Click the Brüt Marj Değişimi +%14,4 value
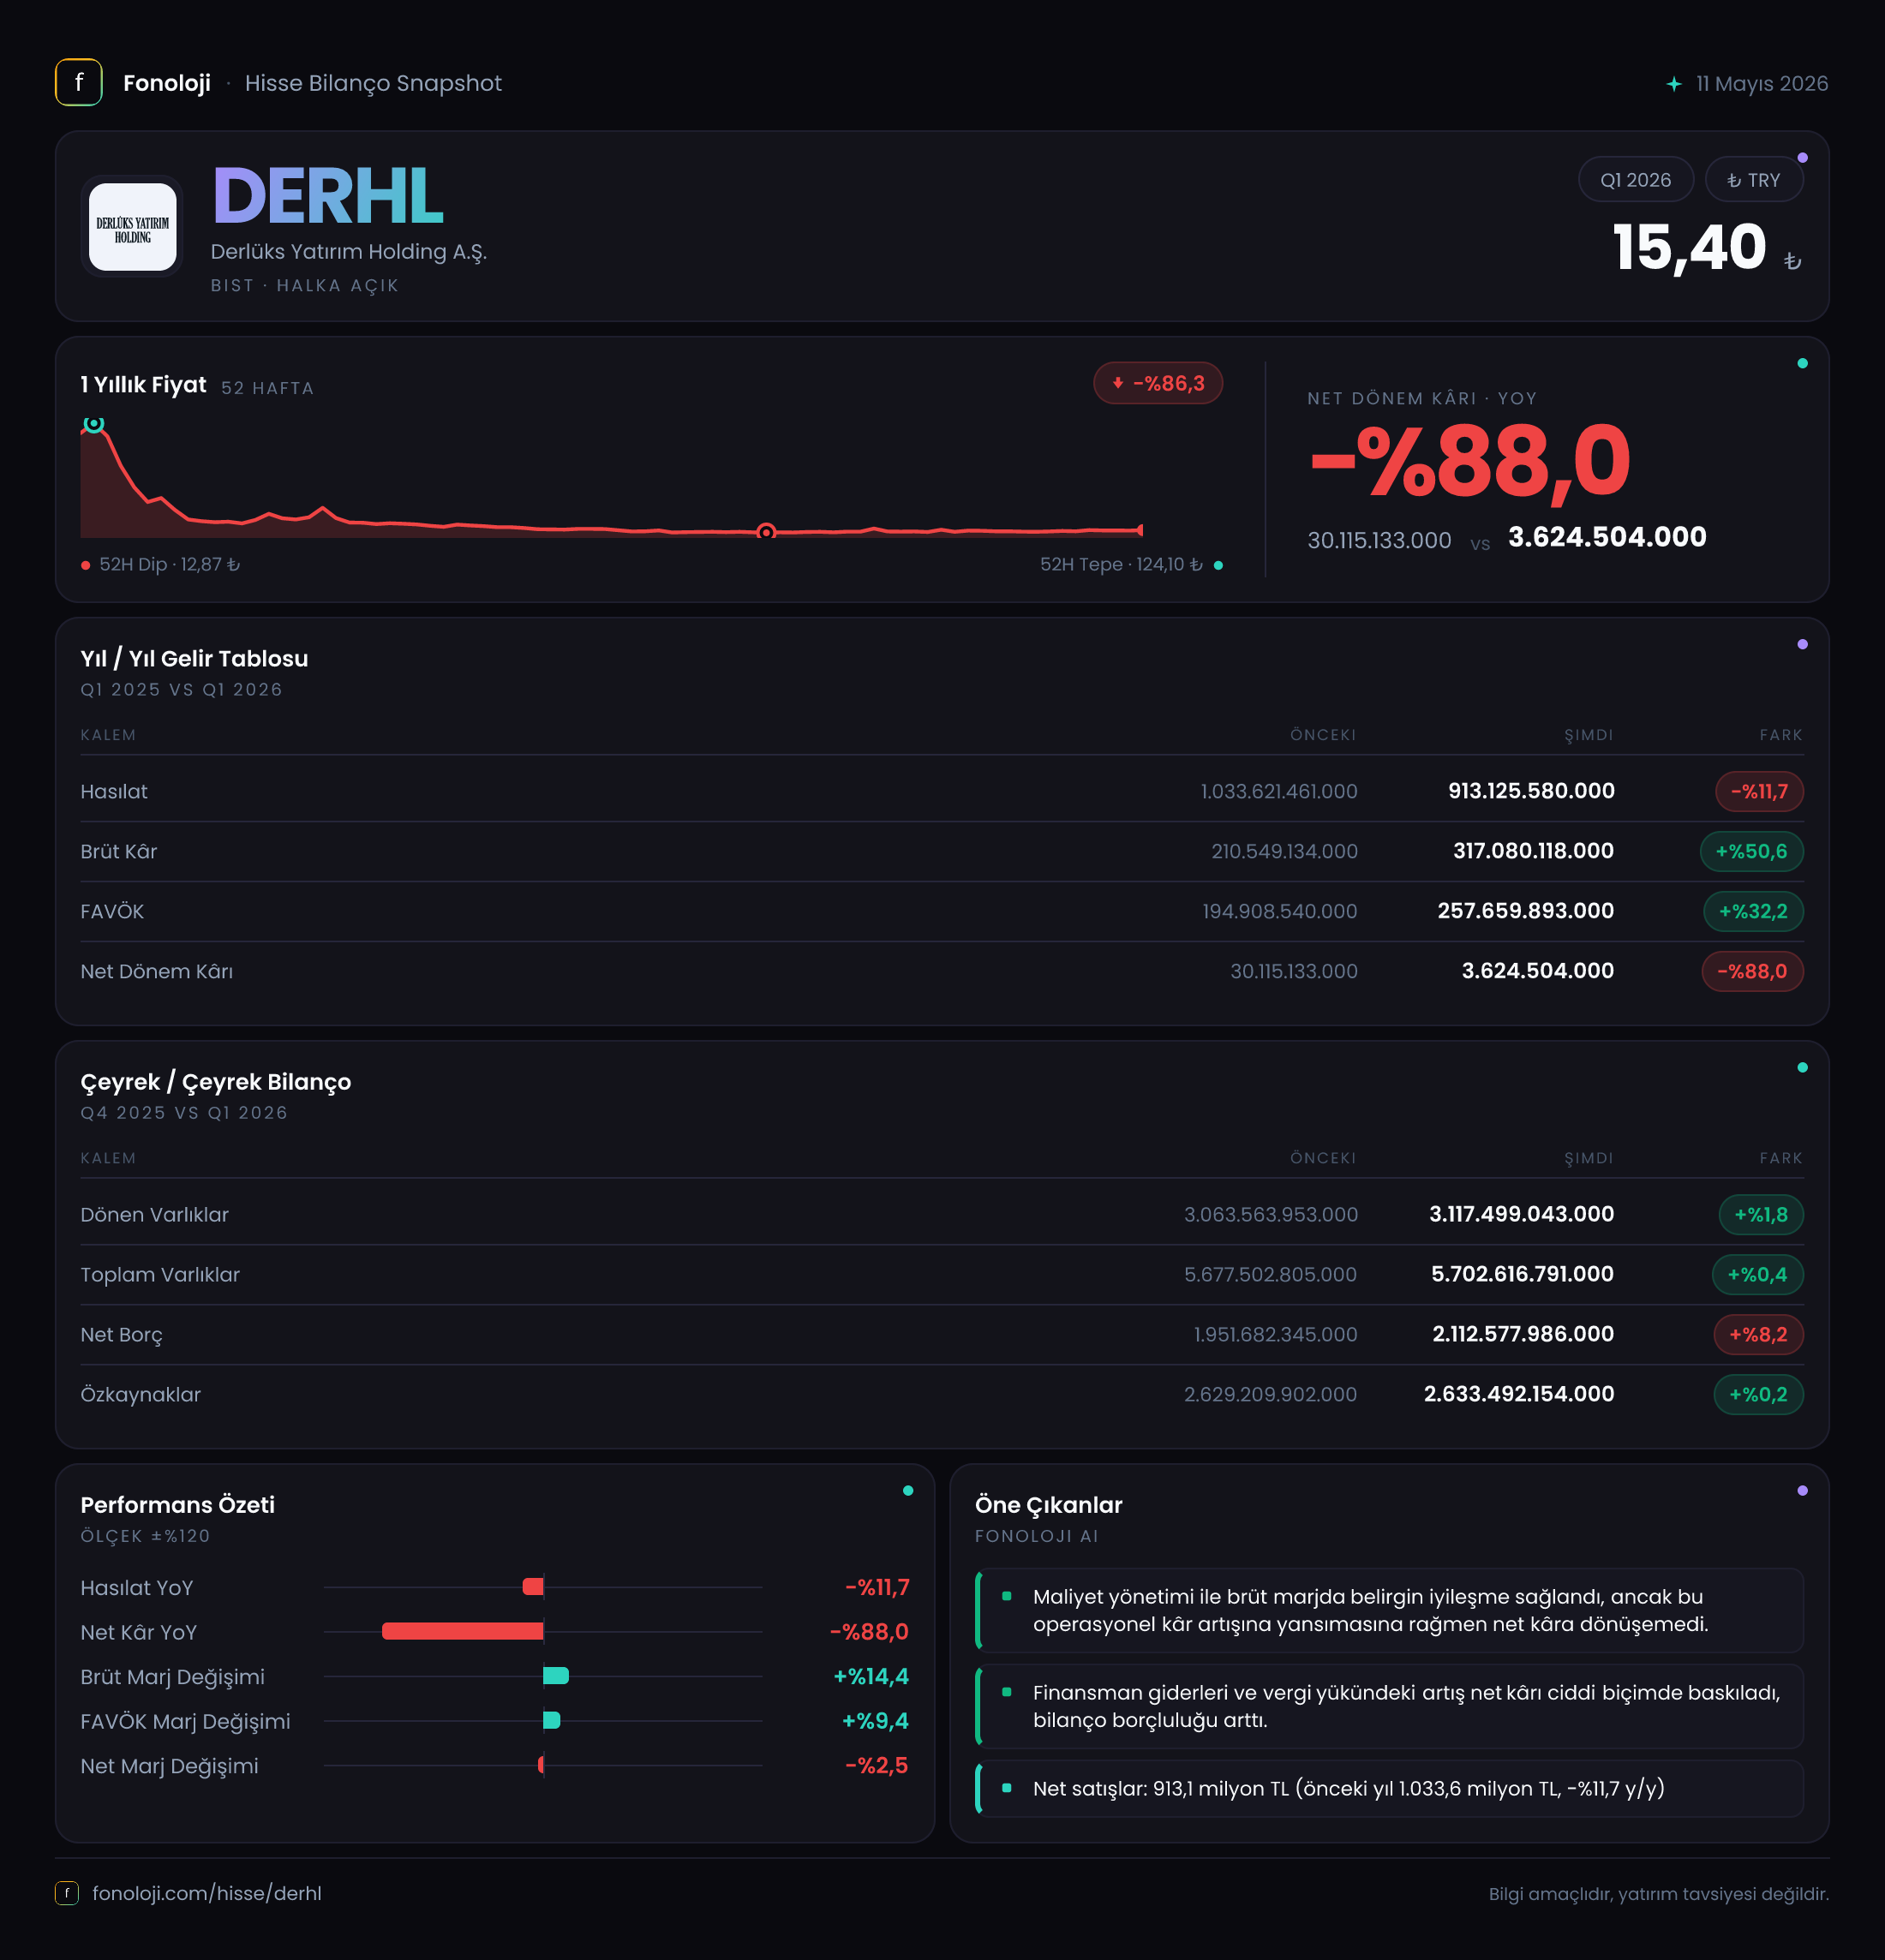Viewport: 1885px width, 1960px height. click(x=871, y=1676)
